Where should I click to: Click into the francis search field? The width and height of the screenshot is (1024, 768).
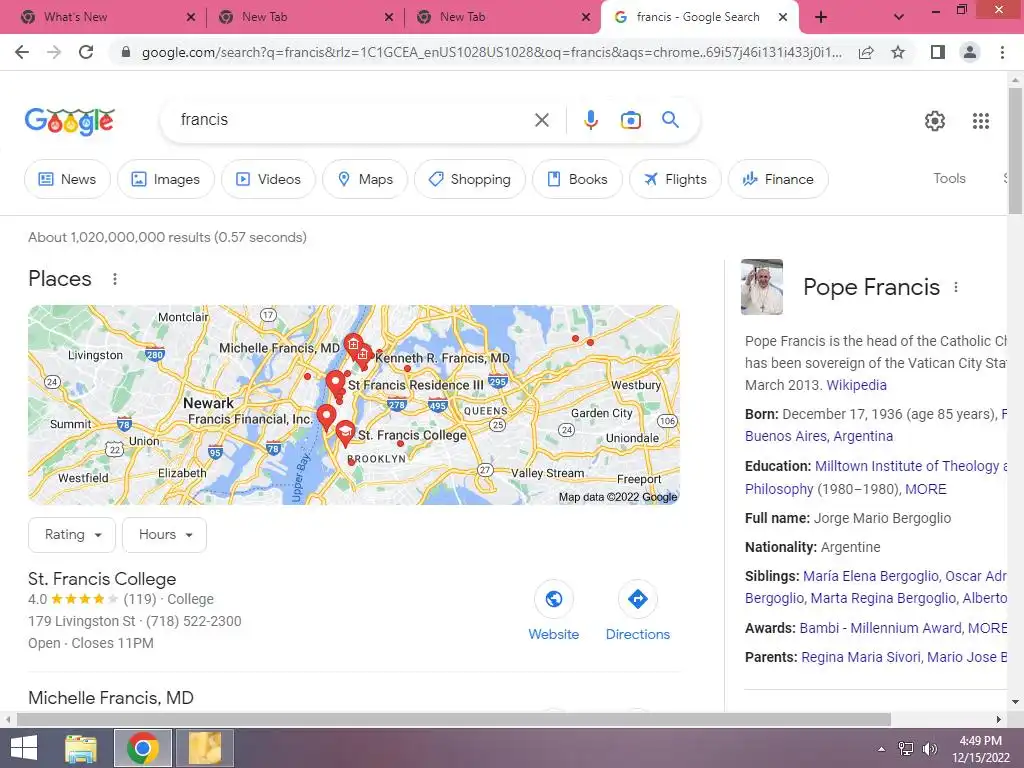353,120
